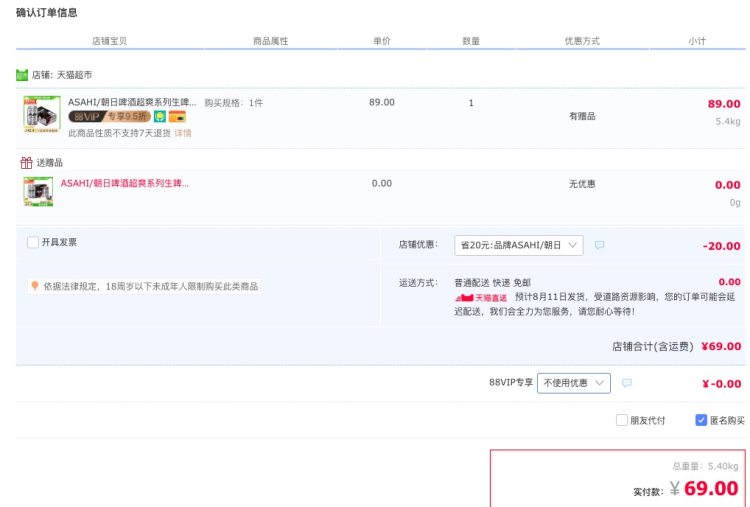Image resolution: width=750 pixels, height=507 pixels.
Task: Open the 详情 link under return policy
Action: (x=182, y=133)
